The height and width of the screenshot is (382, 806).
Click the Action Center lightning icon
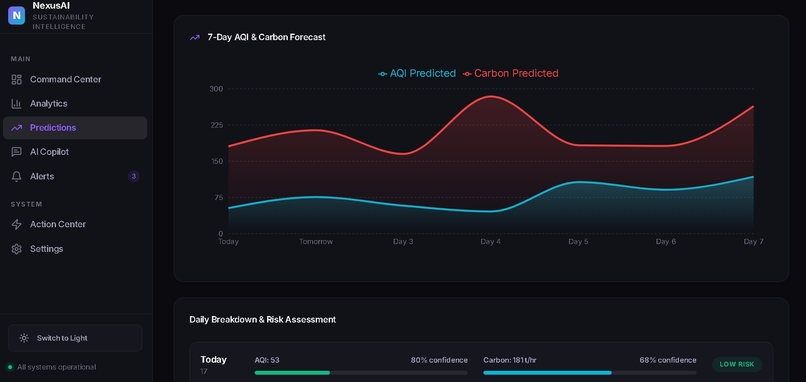(x=16, y=225)
